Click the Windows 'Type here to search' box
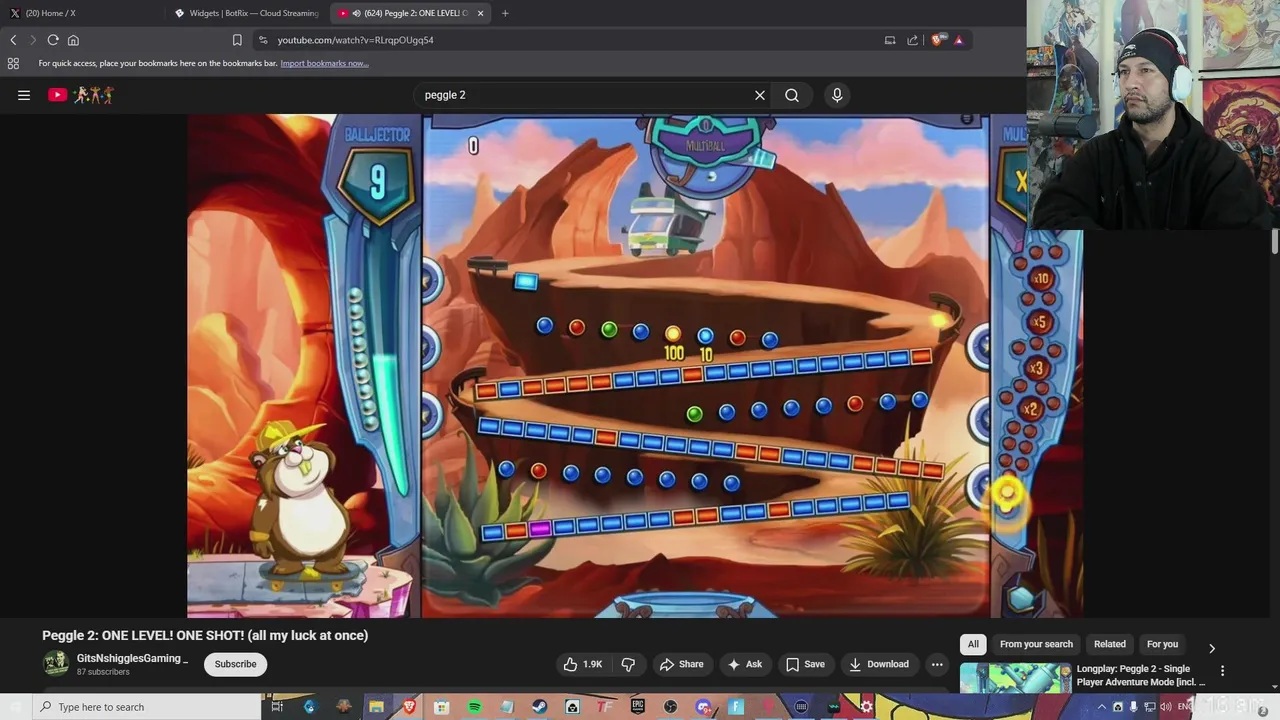 (146, 707)
